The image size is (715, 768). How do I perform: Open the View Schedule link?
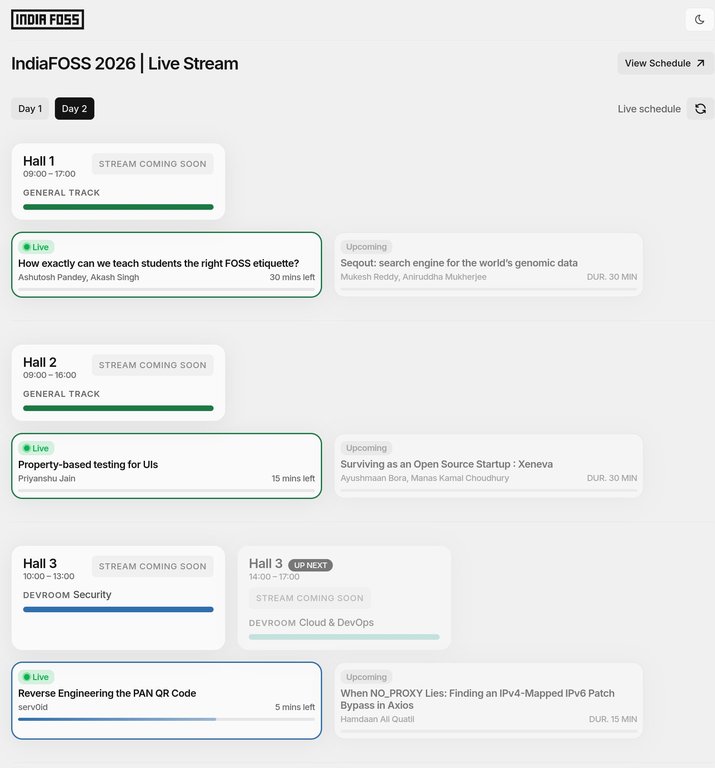coord(665,63)
